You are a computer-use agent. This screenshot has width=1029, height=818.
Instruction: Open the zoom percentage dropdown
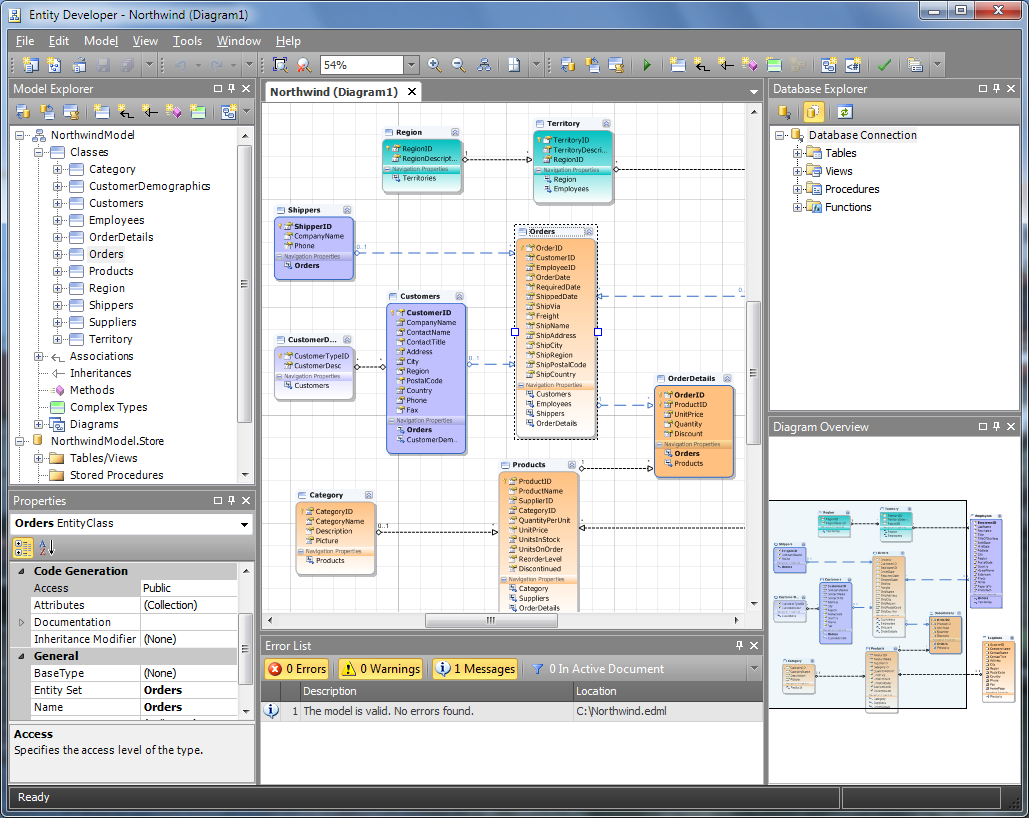(x=411, y=65)
